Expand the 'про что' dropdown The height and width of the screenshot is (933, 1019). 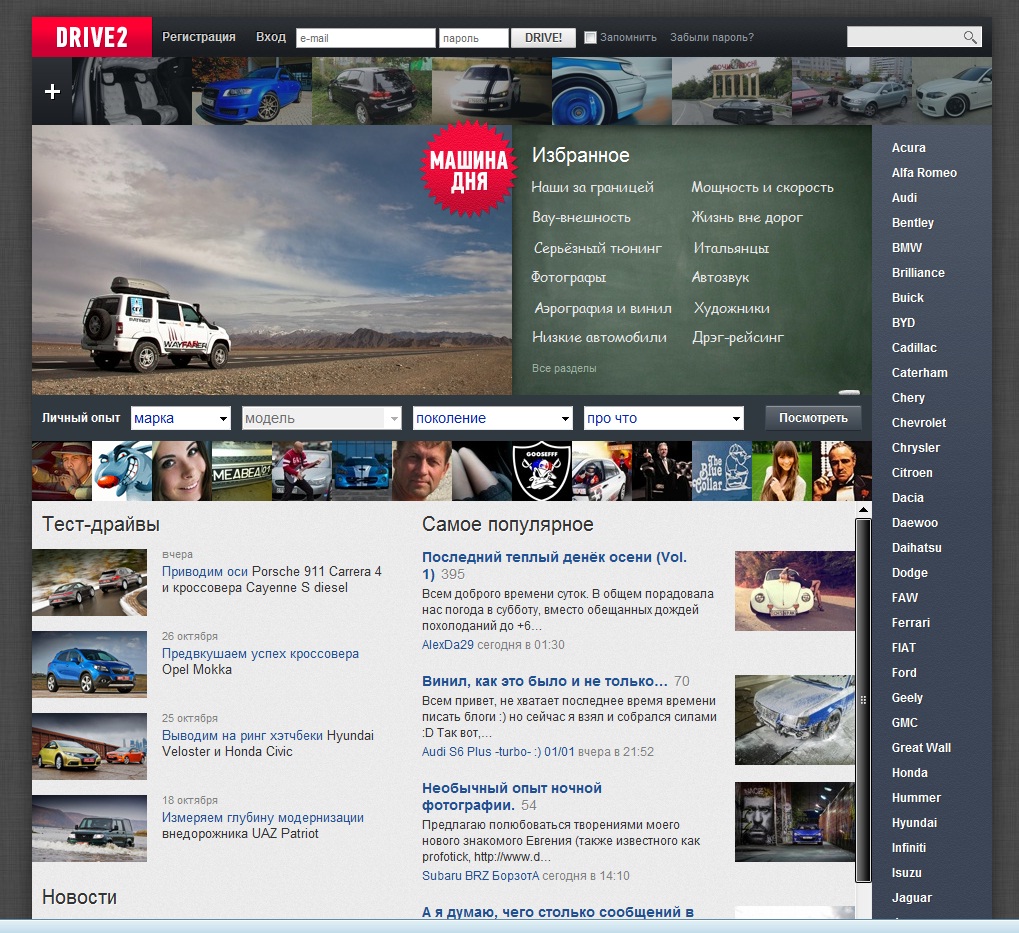[664, 418]
